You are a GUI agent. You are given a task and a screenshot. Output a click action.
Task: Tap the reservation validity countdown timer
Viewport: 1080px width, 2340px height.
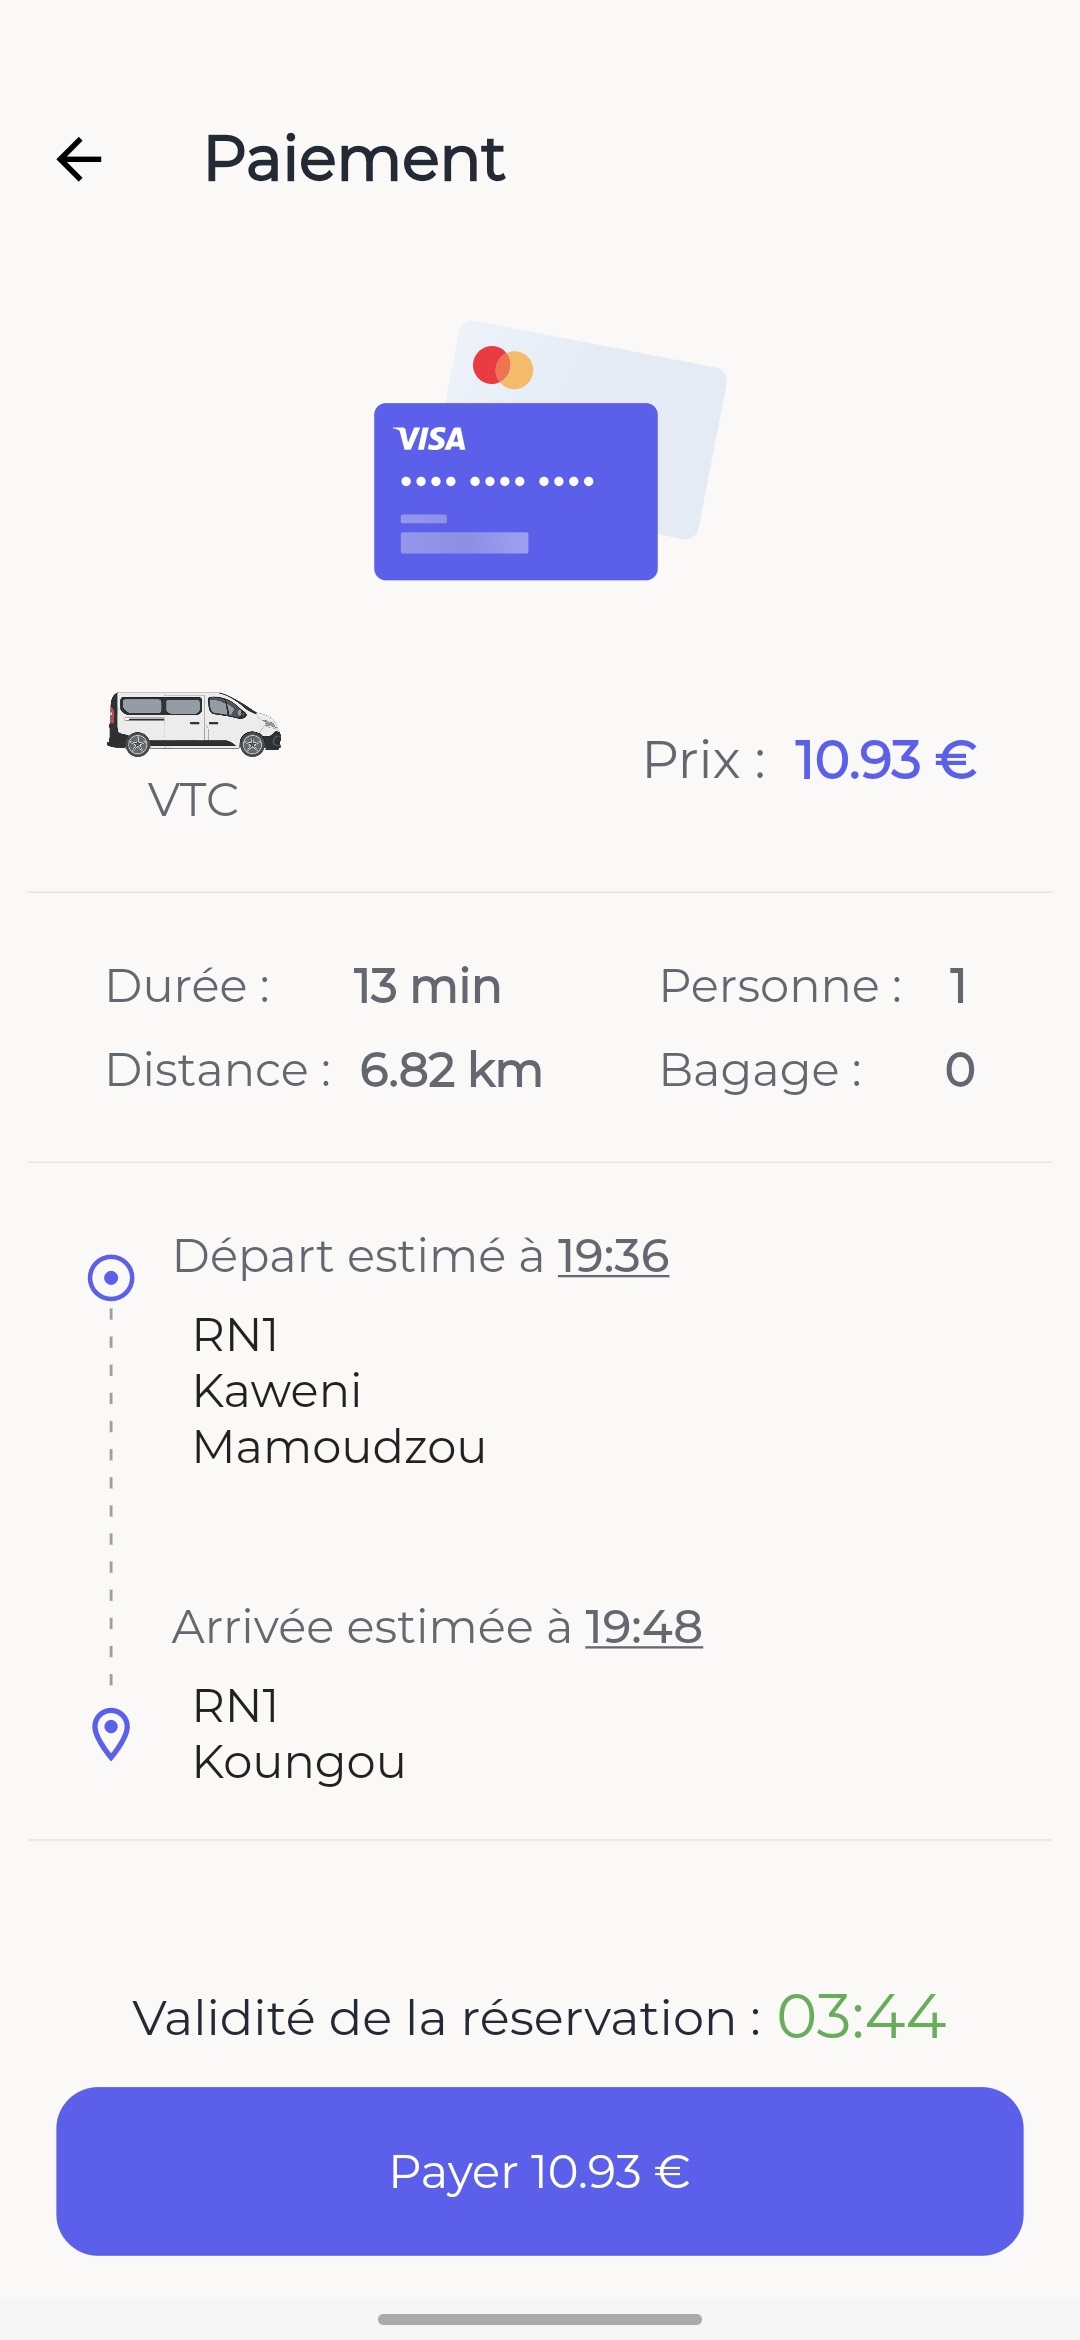click(861, 2016)
